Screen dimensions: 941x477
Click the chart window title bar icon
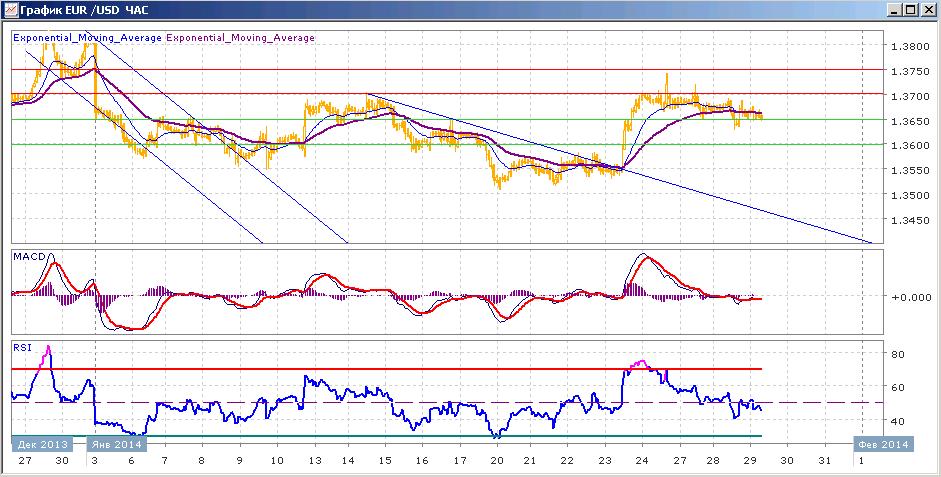click(x=10, y=10)
